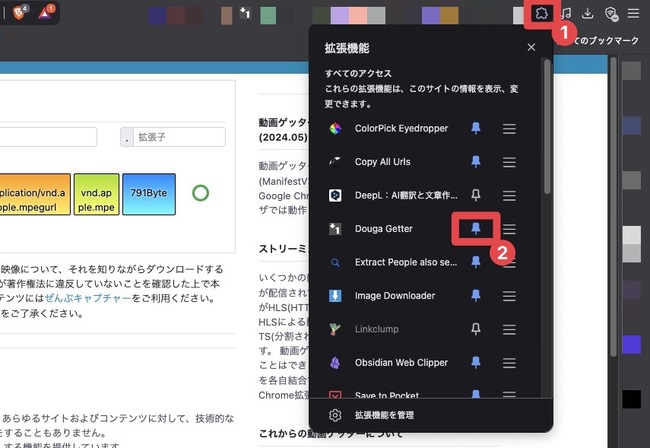Select the Image Downloader extension entry
The width and height of the screenshot is (650, 448).
[x=395, y=296]
